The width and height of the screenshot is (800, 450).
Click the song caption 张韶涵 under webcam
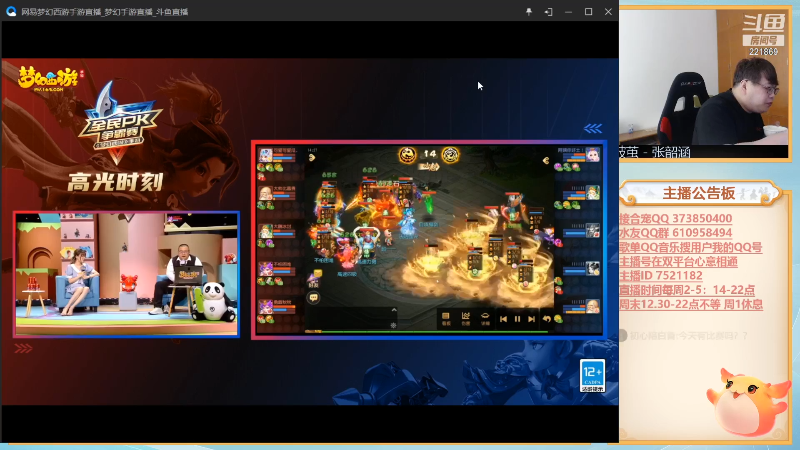(671, 152)
